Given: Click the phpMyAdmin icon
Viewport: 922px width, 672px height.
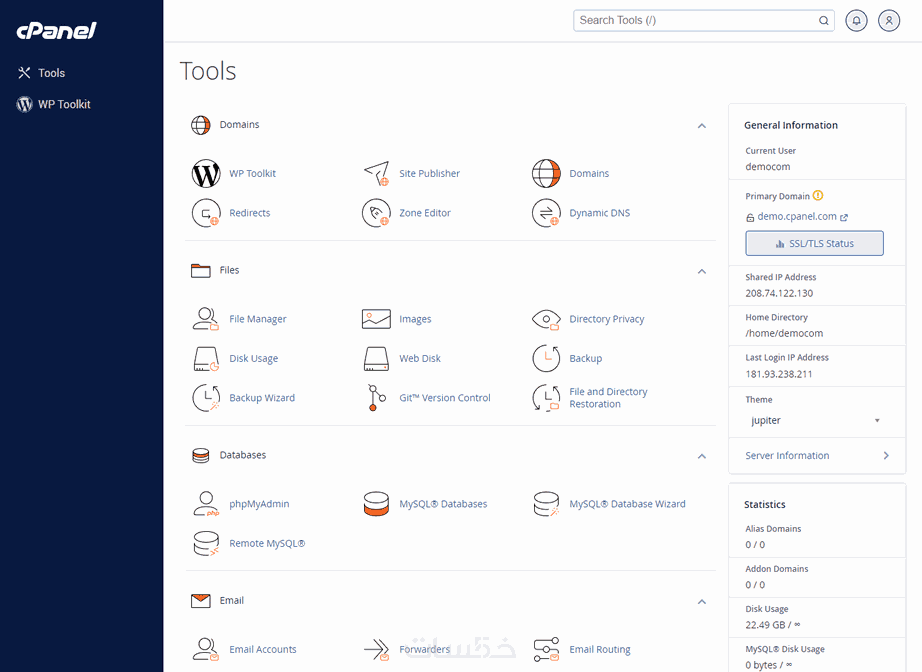Looking at the screenshot, I should pos(206,504).
